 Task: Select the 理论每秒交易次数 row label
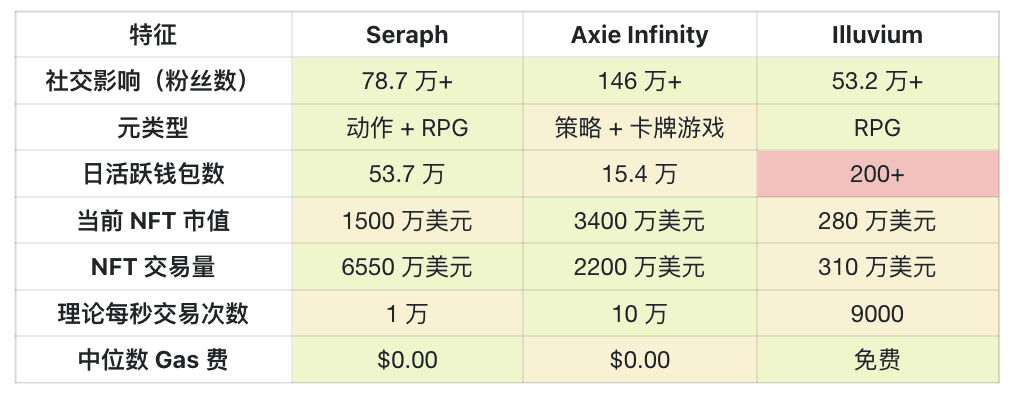153,314
